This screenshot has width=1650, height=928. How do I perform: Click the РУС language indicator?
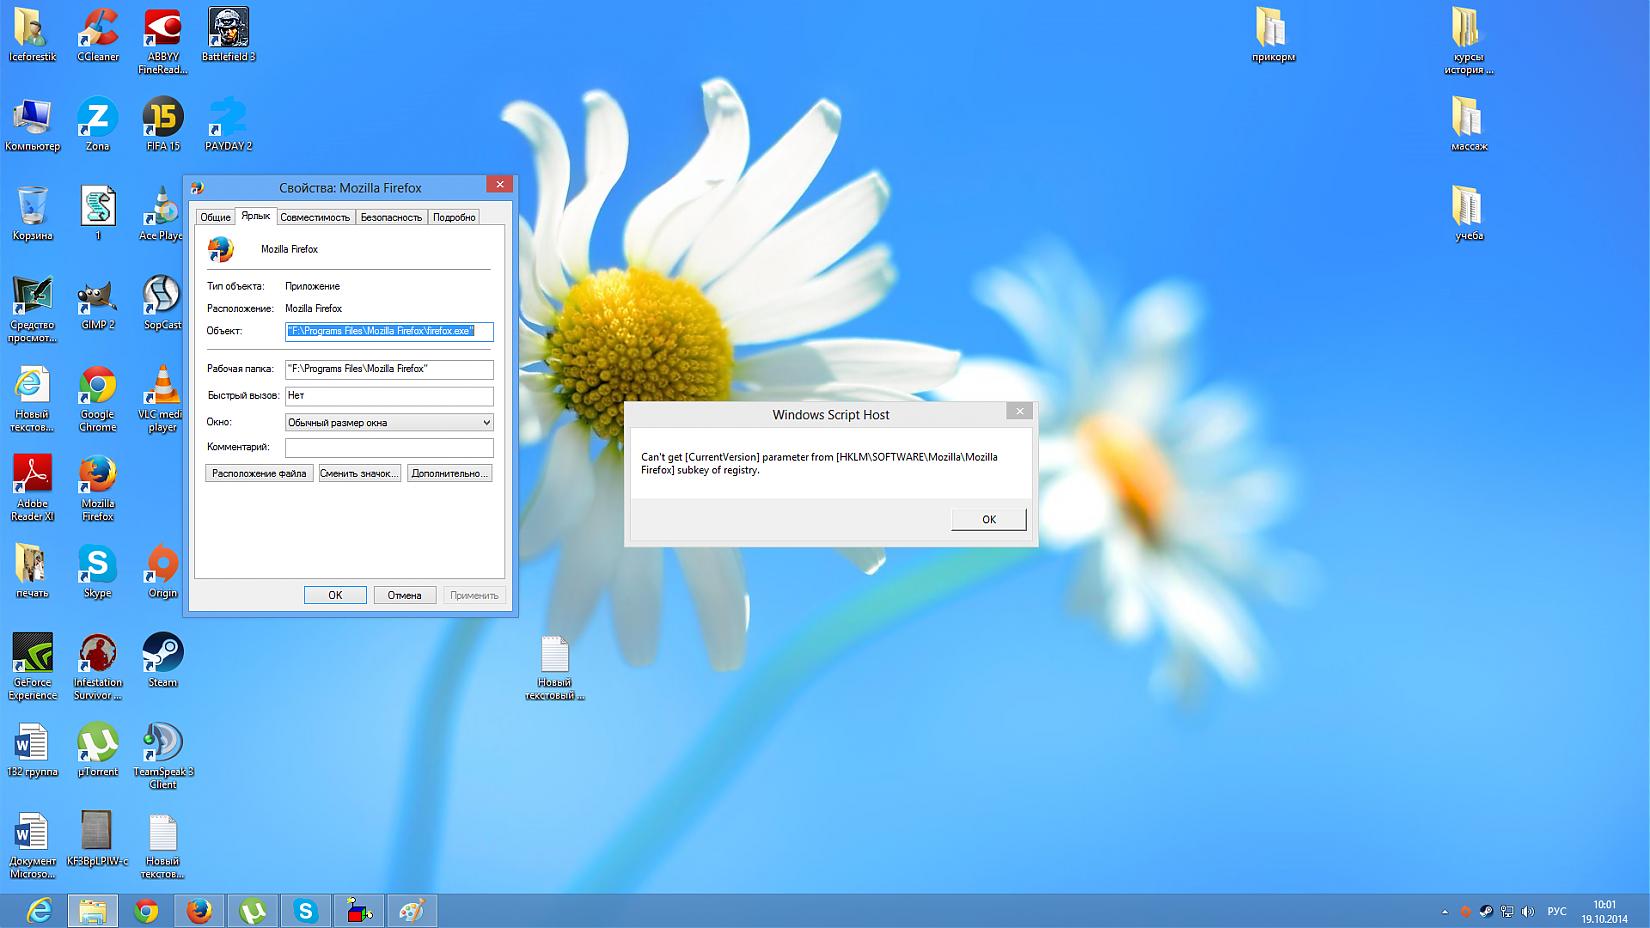pyautogui.click(x=1557, y=912)
